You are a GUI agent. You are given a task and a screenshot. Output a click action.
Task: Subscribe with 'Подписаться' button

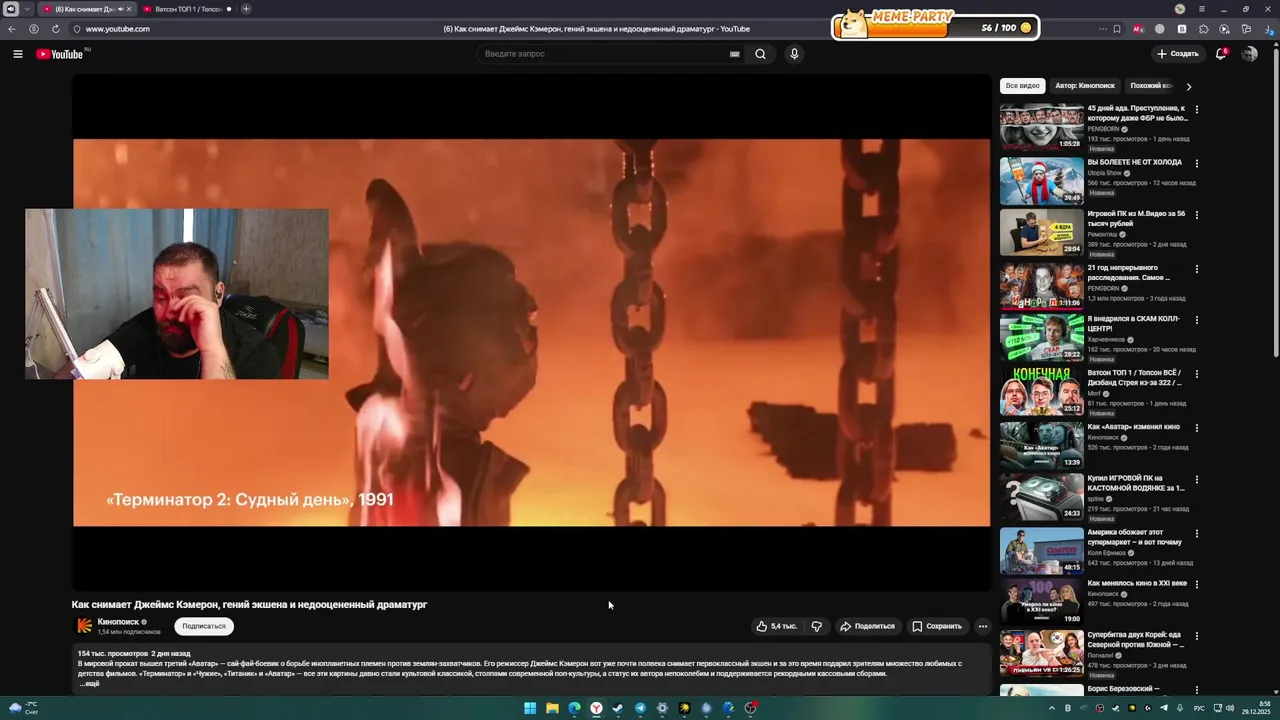pyautogui.click(x=204, y=626)
